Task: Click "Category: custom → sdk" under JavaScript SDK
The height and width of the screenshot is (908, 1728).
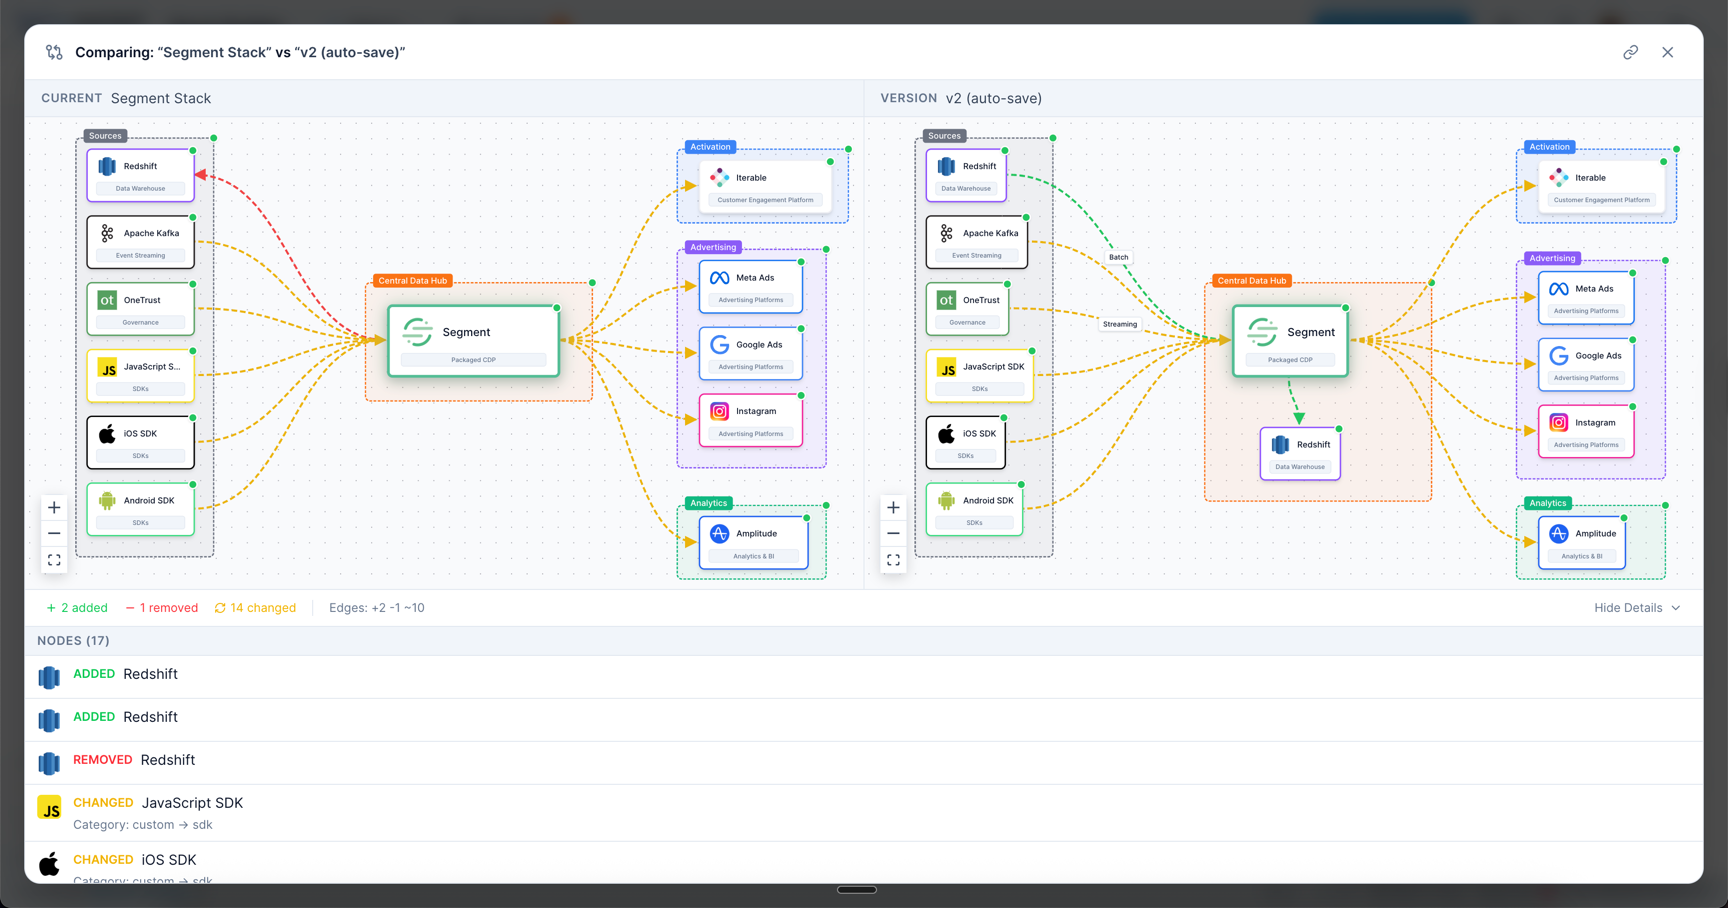Action: click(x=143, y=825)
